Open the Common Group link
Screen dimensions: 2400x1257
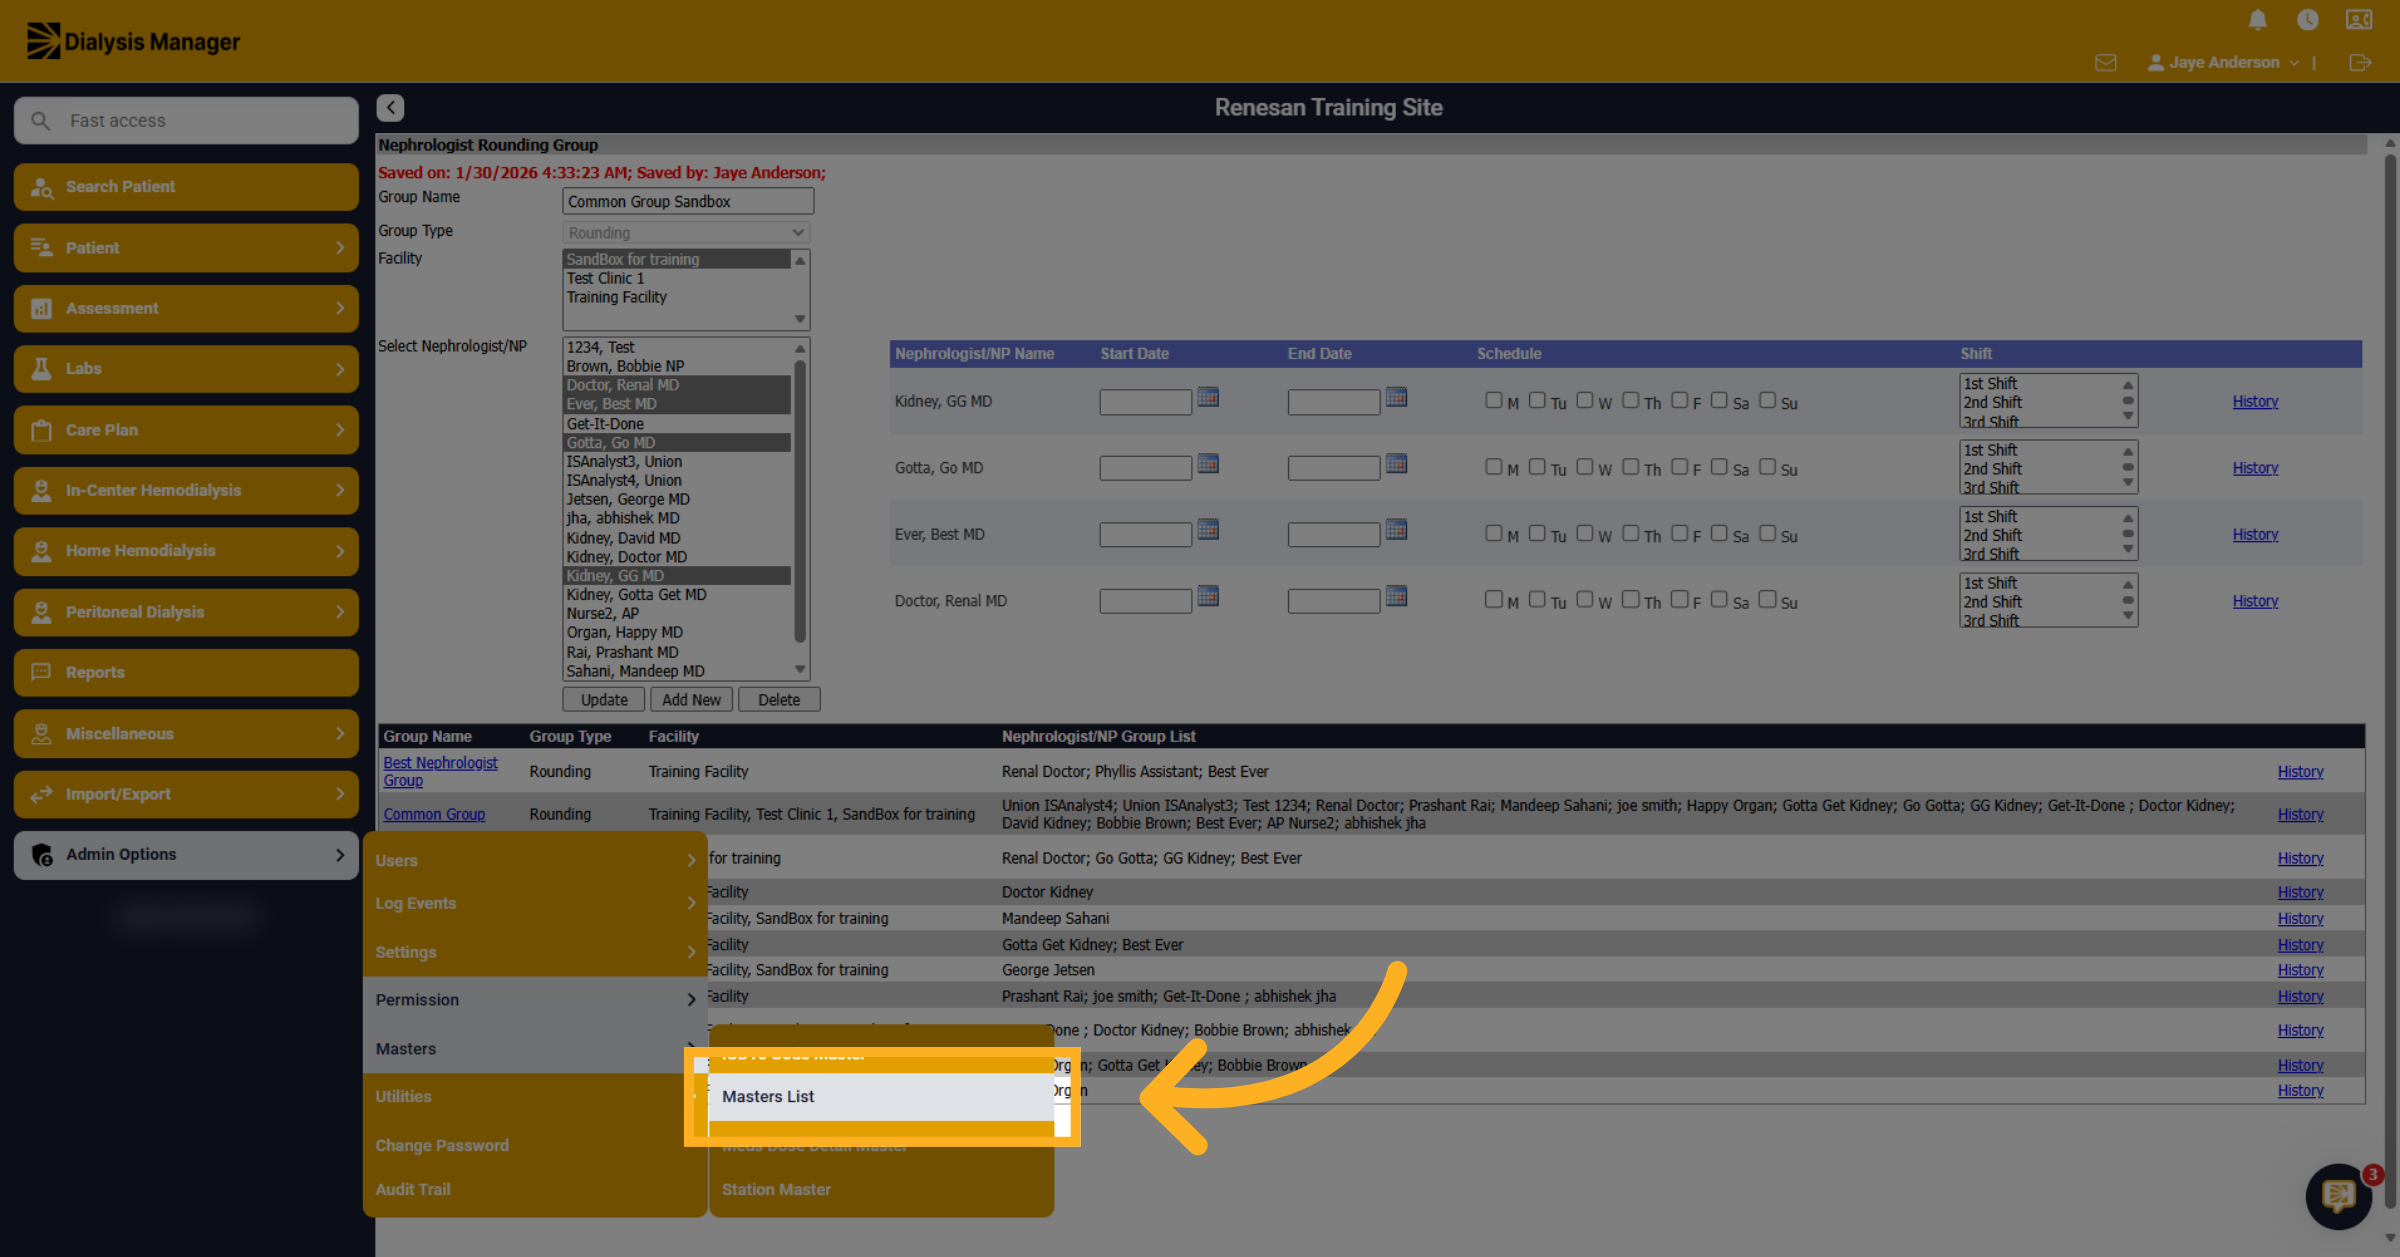coord(434,814)
